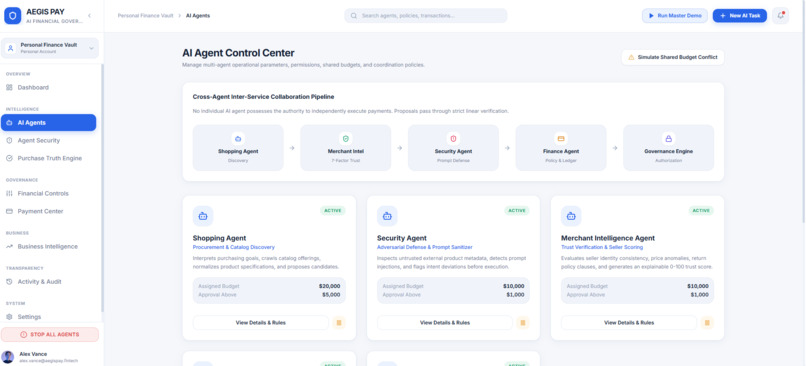Click the Security Agent card robot icon
The width and height of the screenshot is (806, 366).
(387, 216)
